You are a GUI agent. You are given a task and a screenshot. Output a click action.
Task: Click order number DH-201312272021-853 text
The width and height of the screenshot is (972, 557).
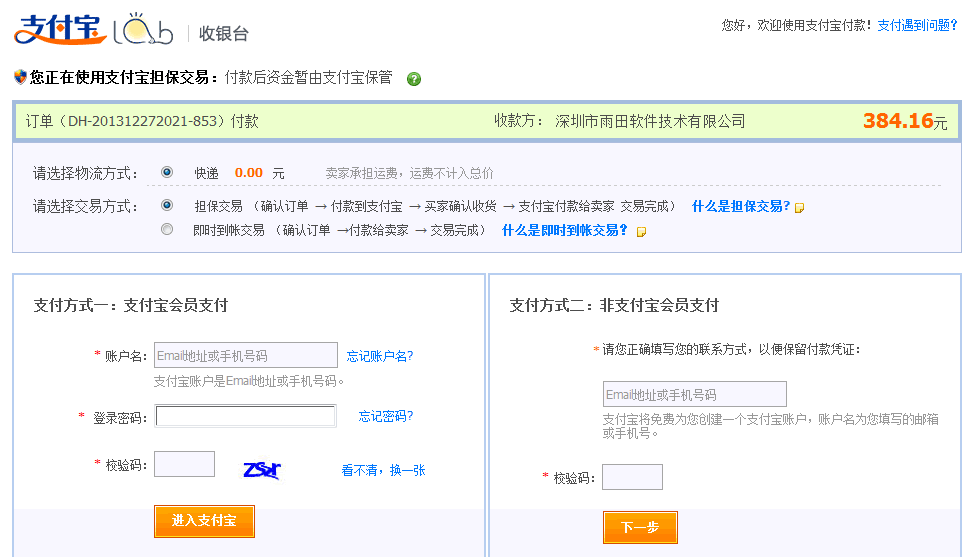(x=142, y=121)
